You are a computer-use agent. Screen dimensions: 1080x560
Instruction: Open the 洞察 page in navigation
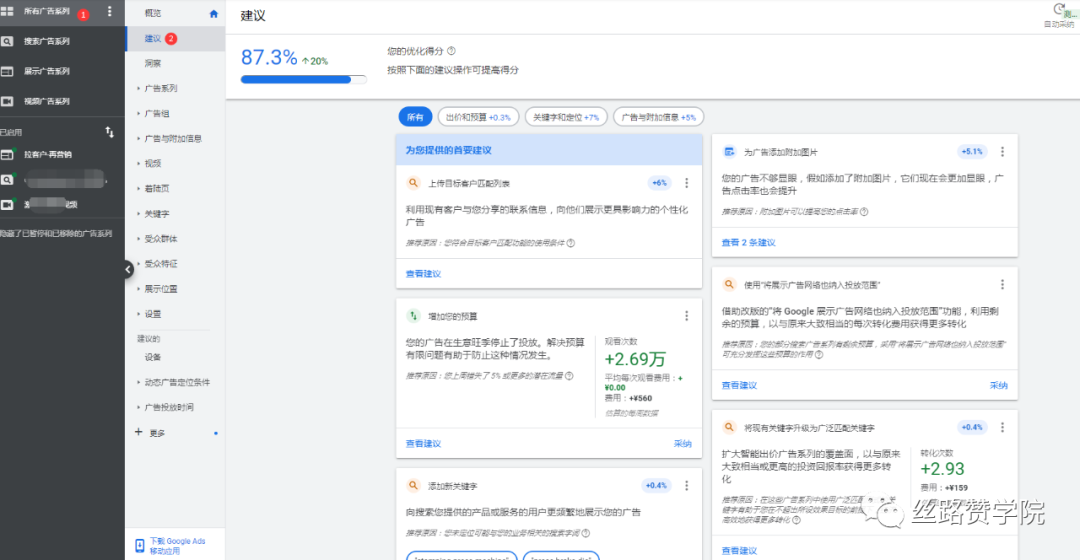pyautogui.click(x=153, y=63)
